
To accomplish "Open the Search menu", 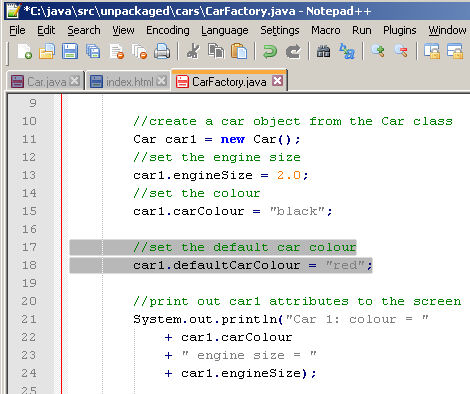I will (84, 30).
